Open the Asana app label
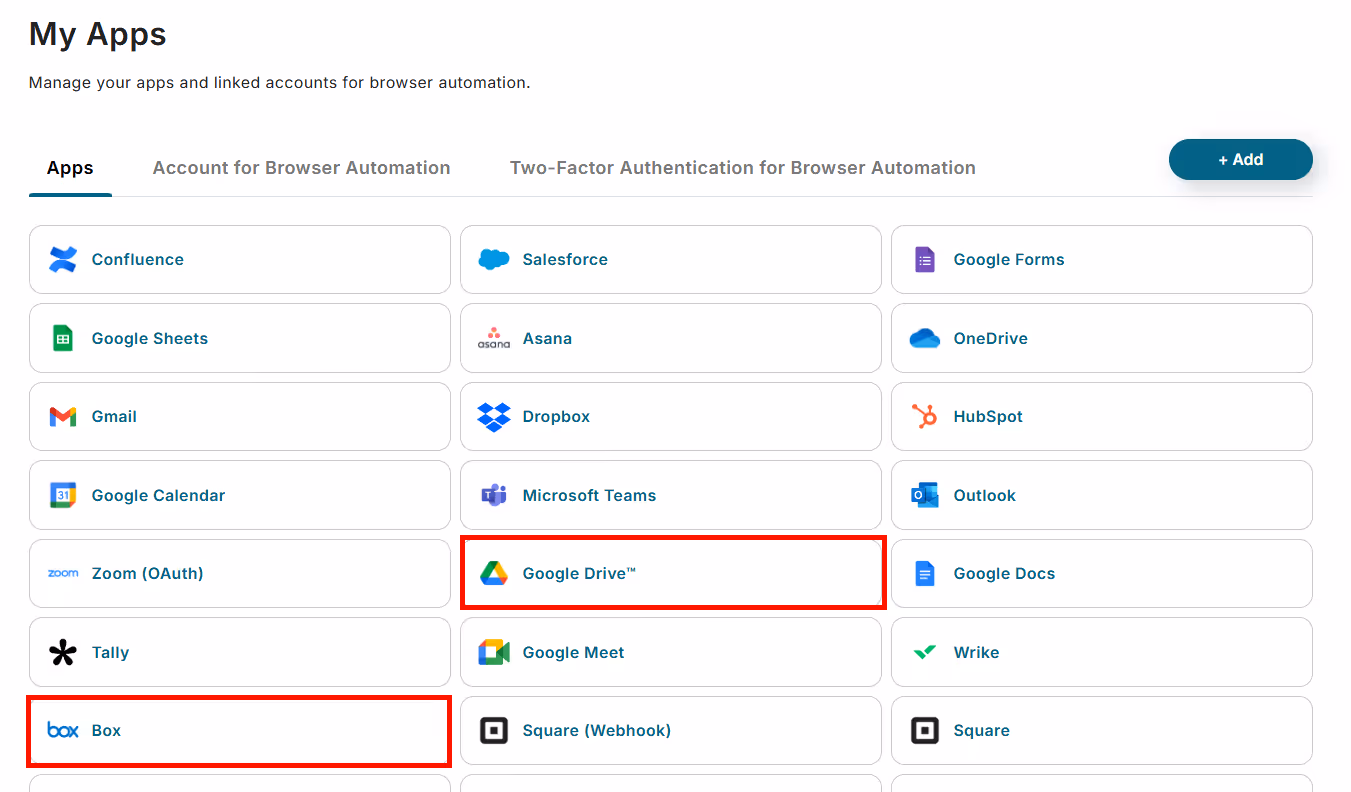1351x792 pixels. click(547, 338)
